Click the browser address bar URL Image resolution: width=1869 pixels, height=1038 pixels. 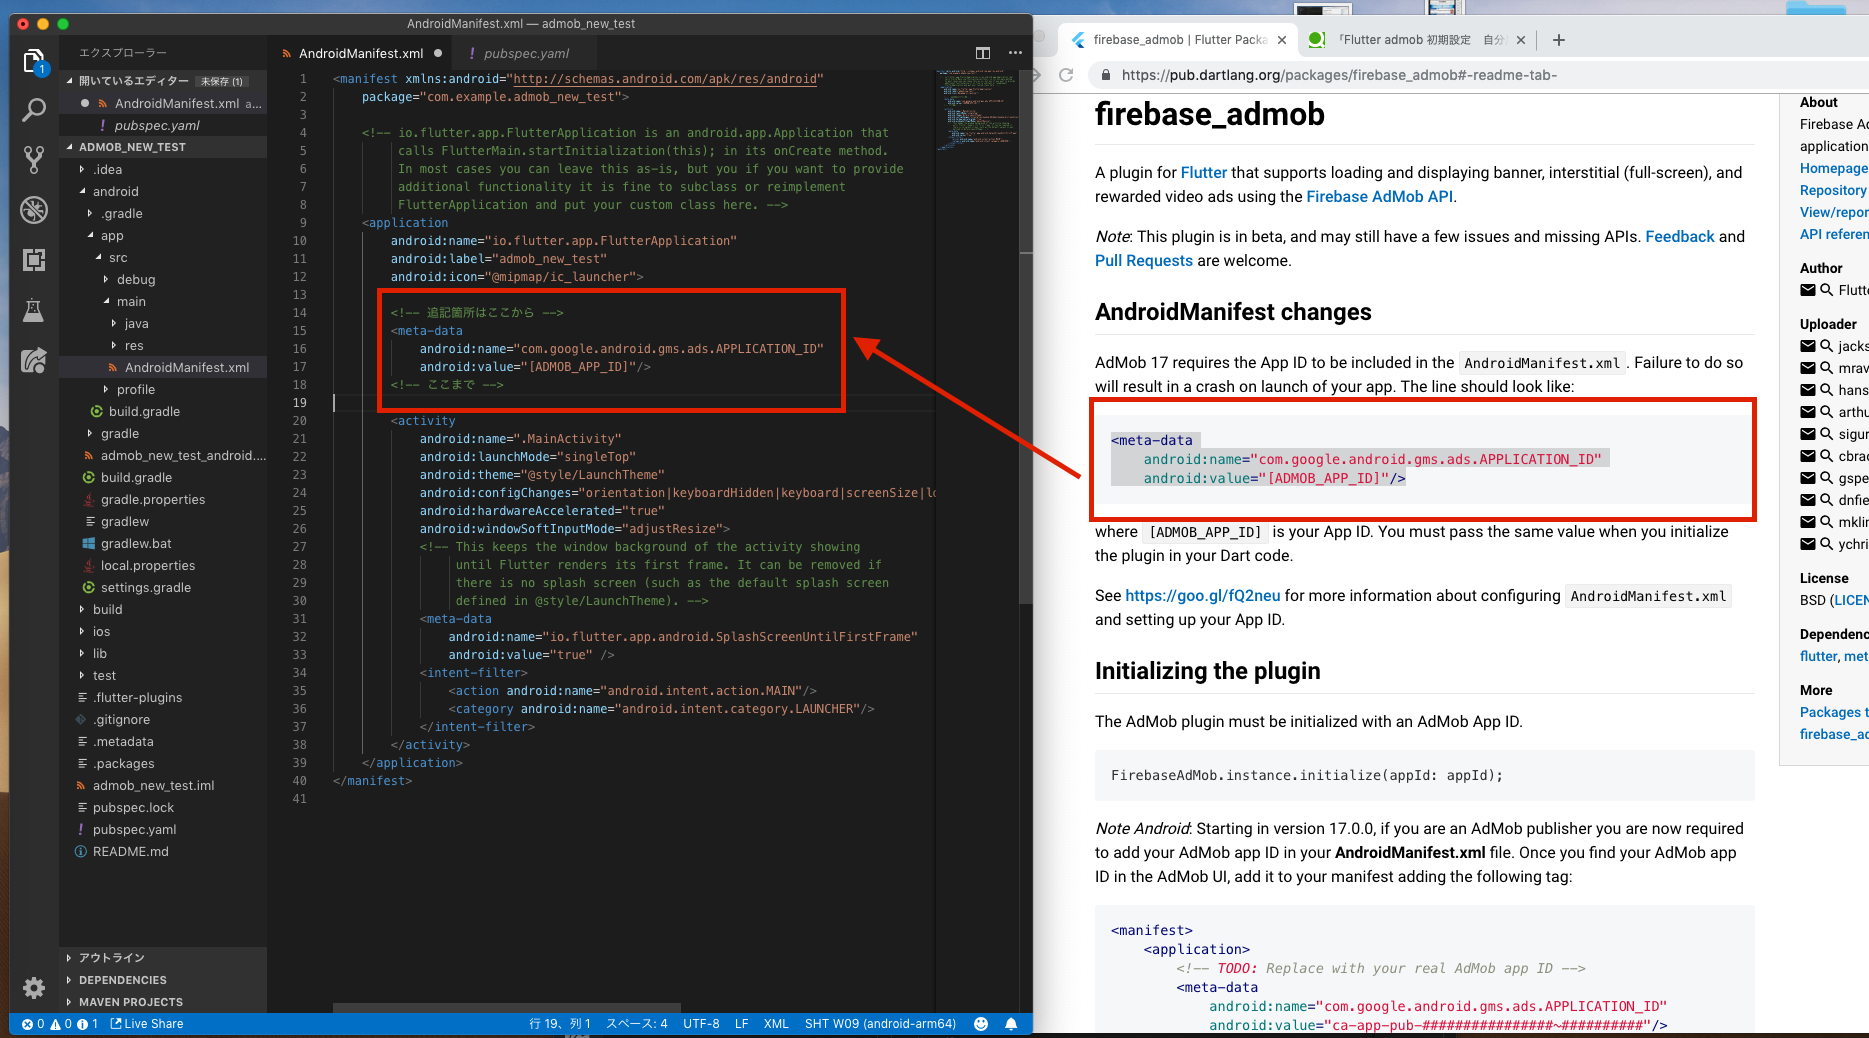(x=1339, y=75)
